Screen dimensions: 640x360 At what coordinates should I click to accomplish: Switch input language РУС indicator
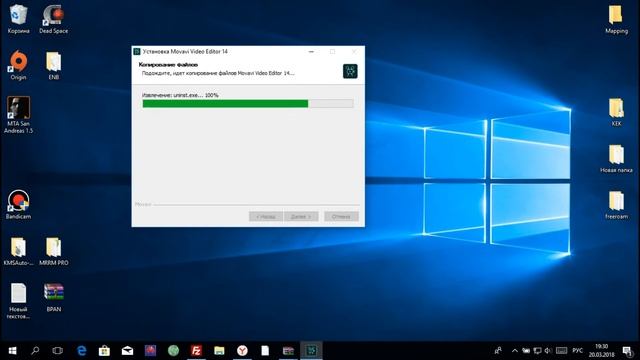coord(577,351)
